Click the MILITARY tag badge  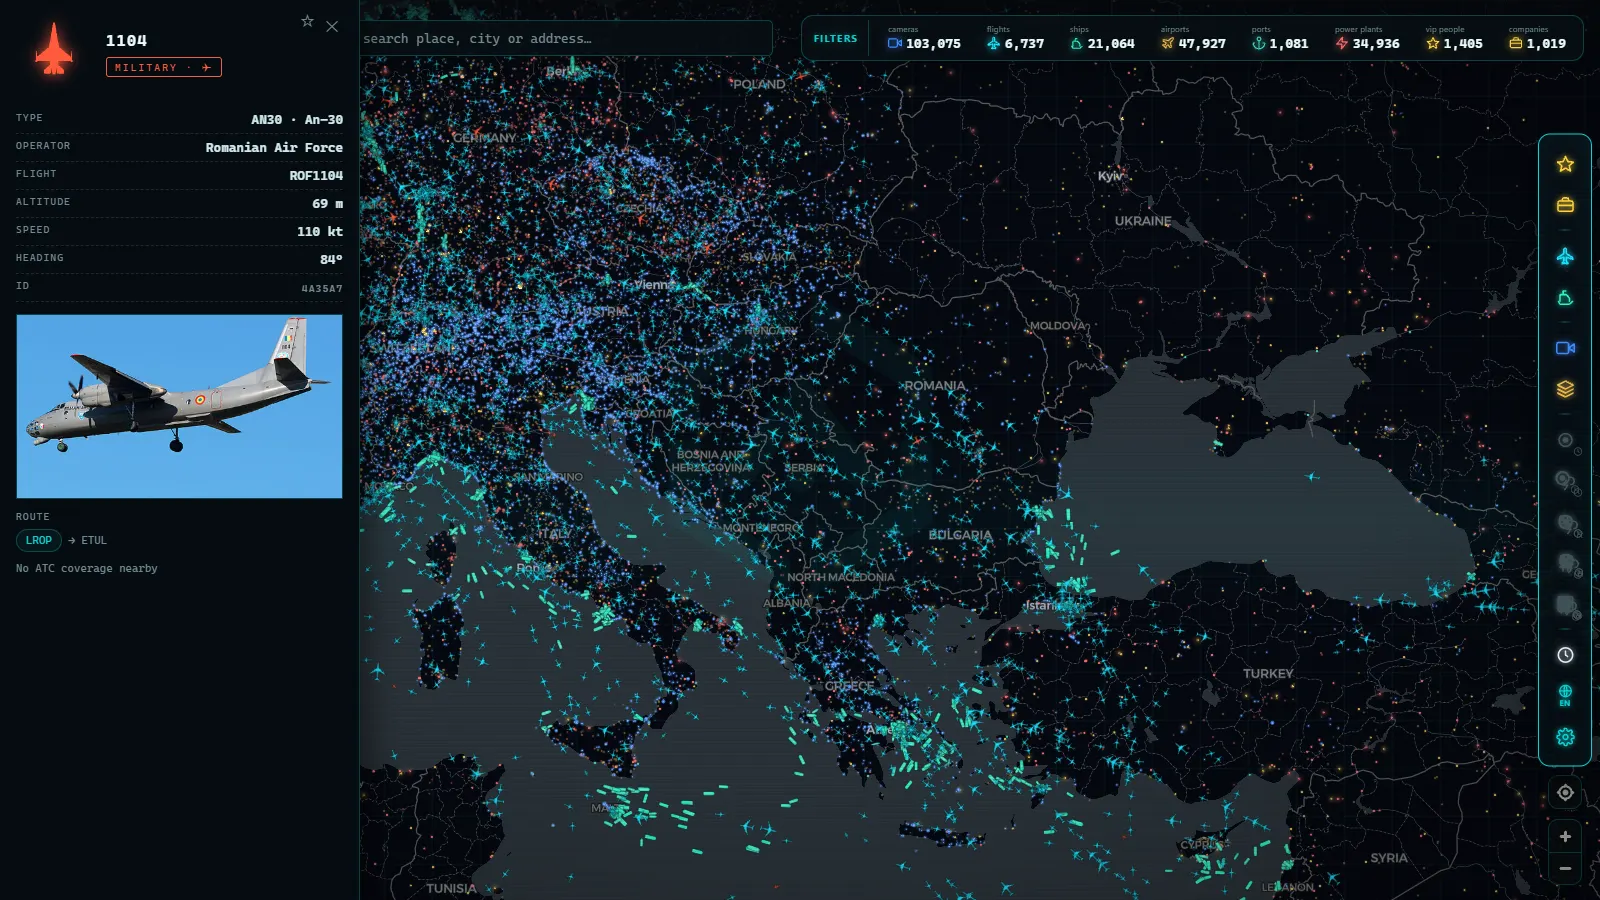tap(164, 67)
